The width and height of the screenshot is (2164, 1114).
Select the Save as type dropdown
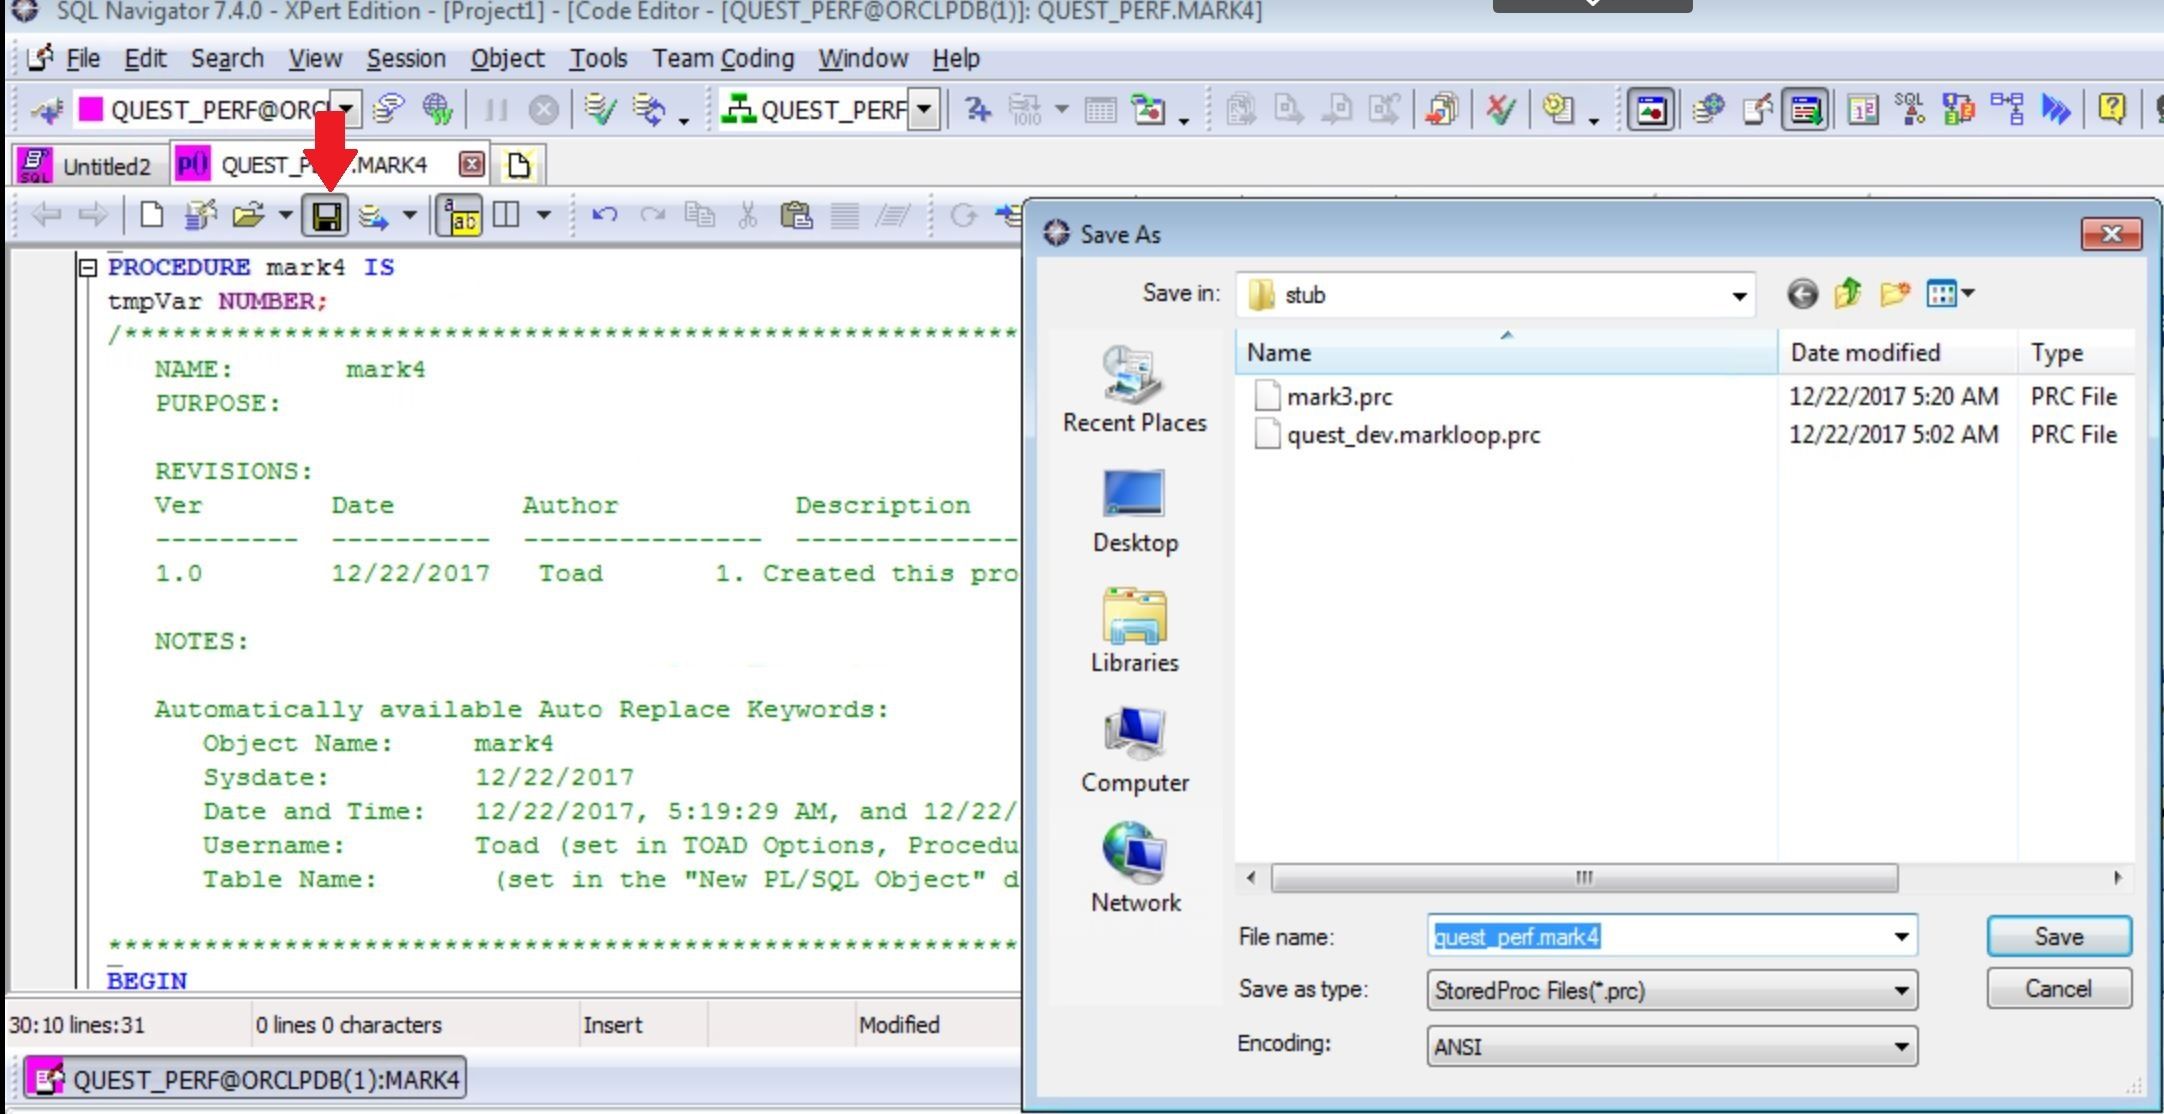1670,990
